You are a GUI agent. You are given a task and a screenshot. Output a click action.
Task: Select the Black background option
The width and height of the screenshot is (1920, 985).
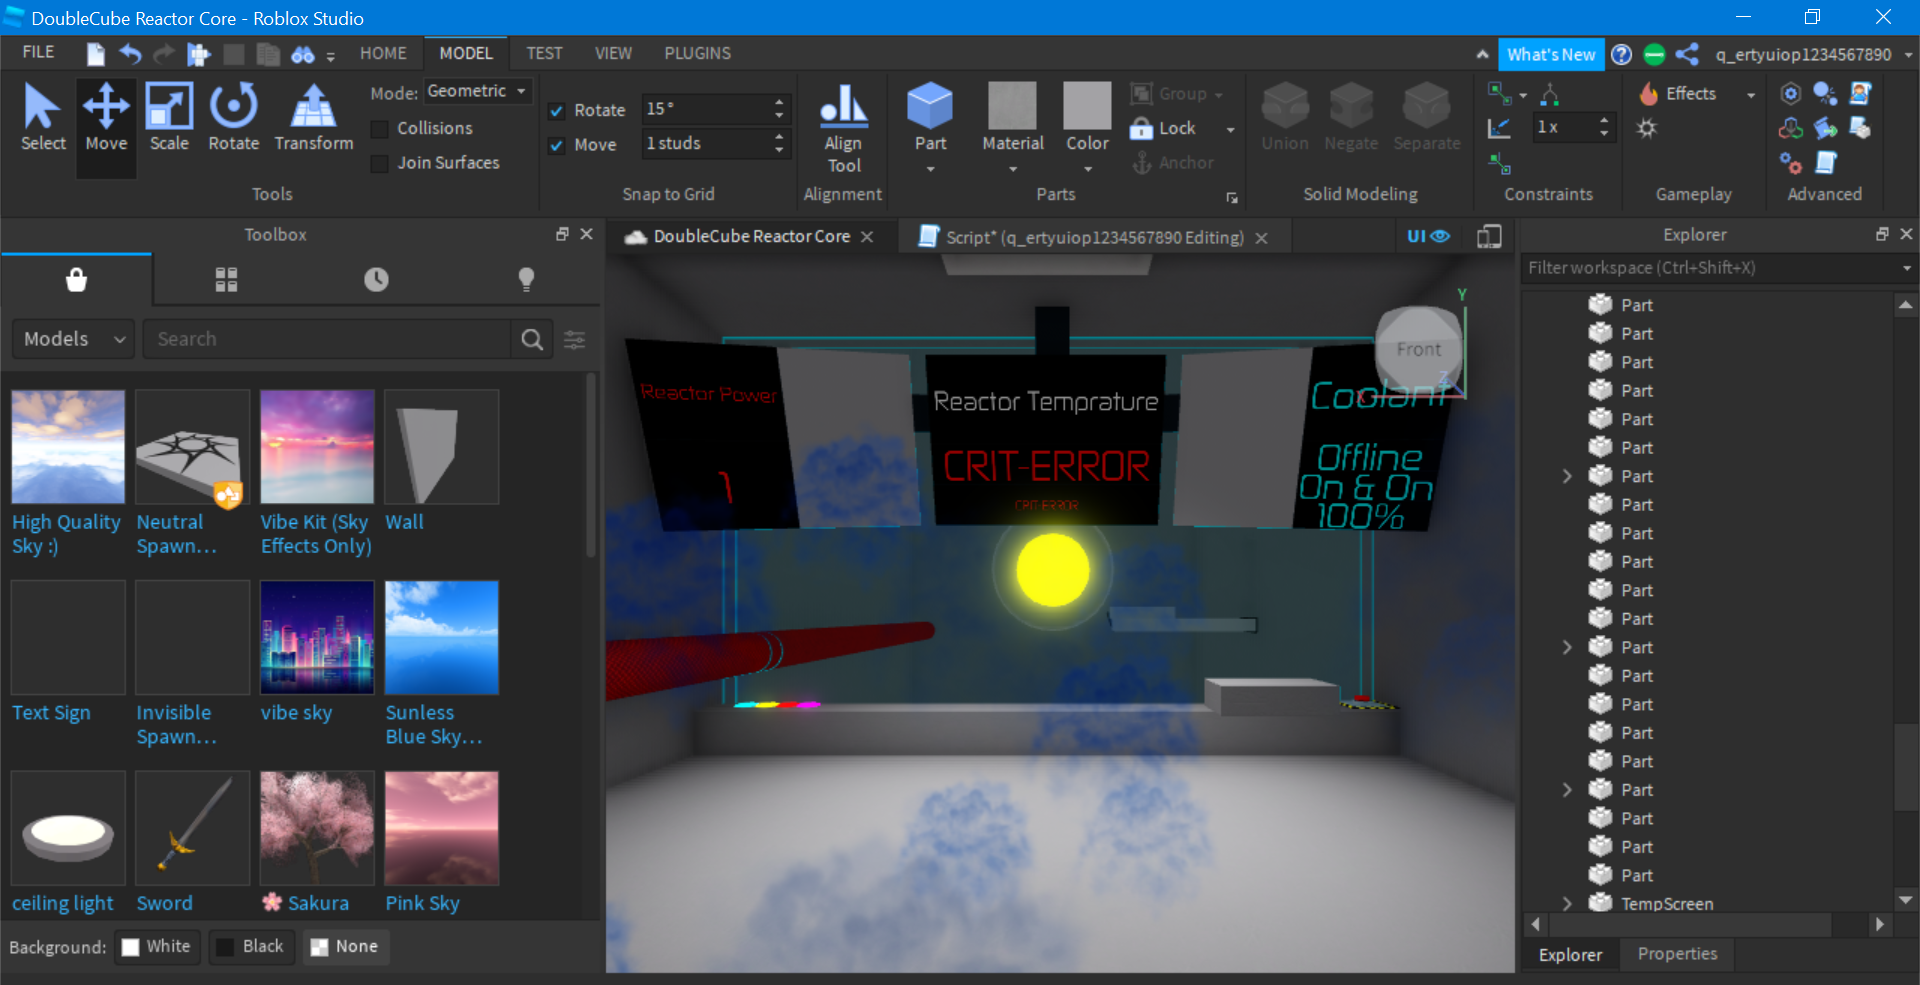pyautogui.click(x=251, y=946)
